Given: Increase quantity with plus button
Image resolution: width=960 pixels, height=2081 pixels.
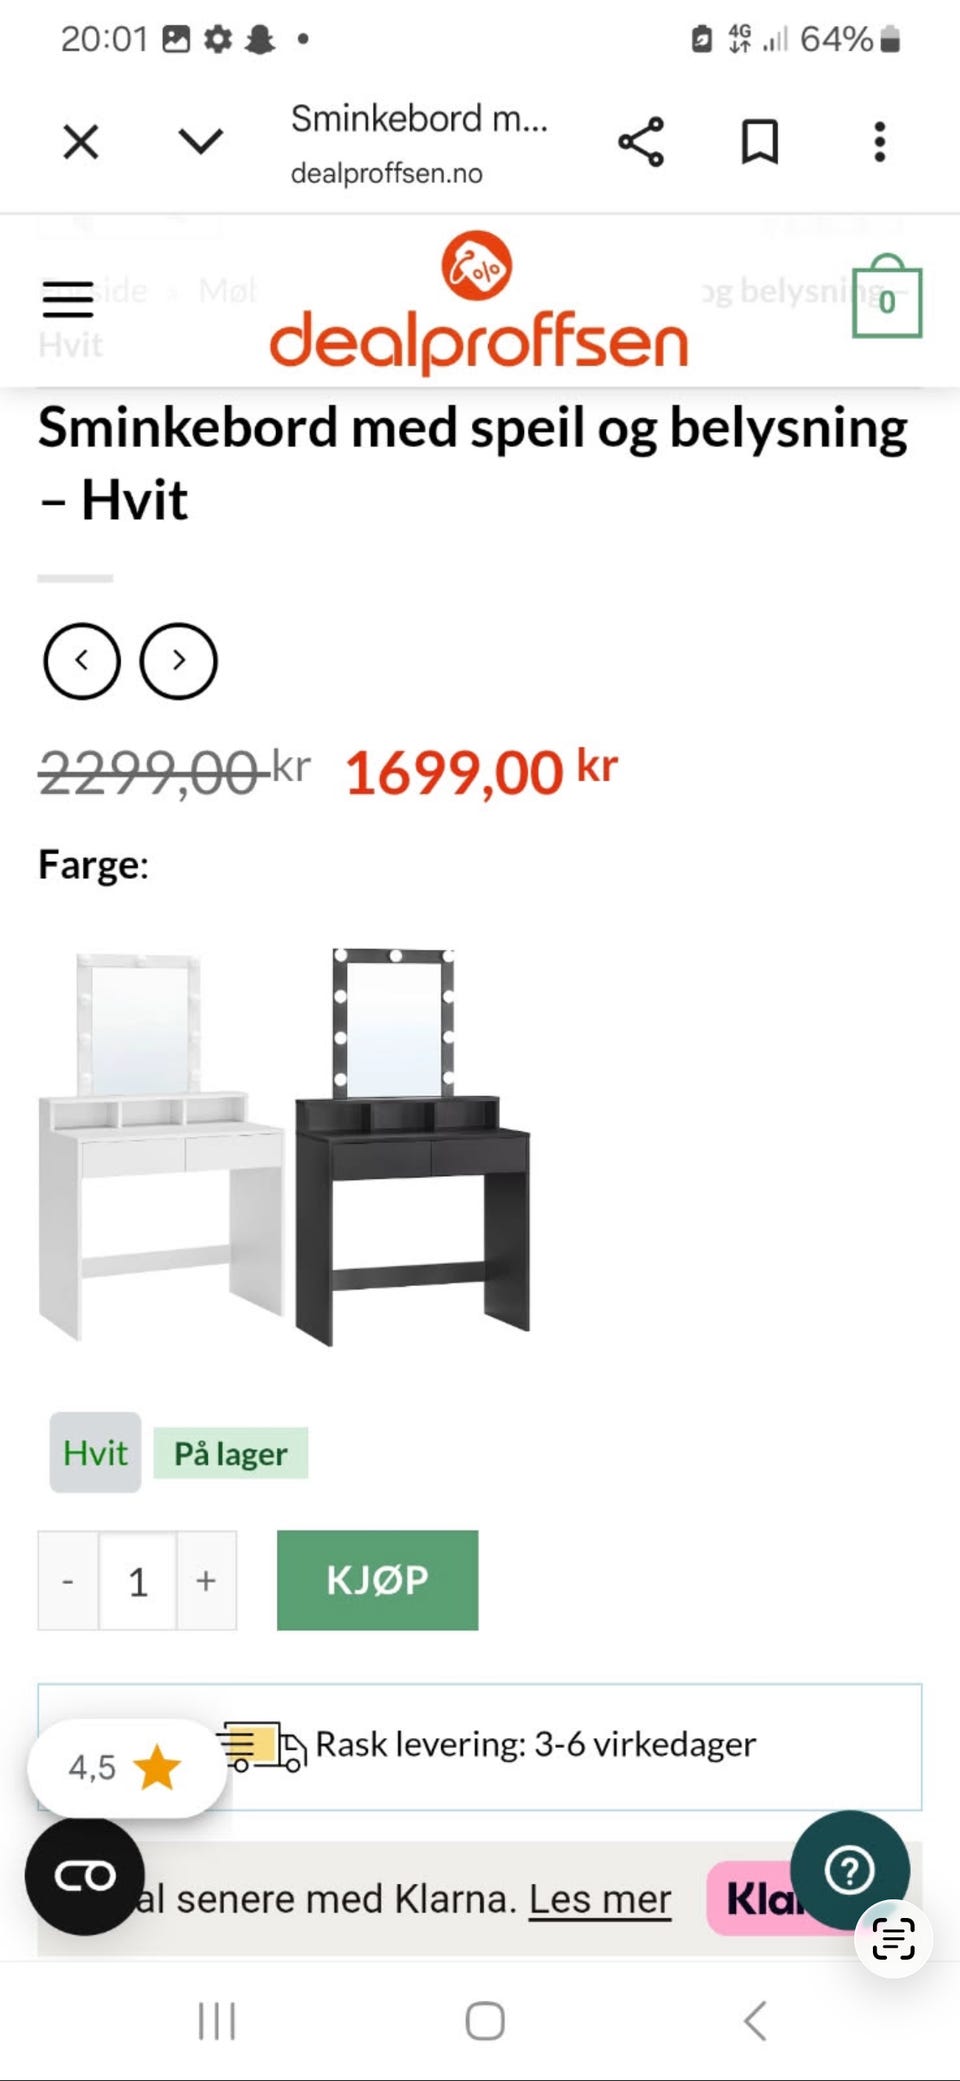Looking at the screenshot, I should click(x=207, y=1580).
